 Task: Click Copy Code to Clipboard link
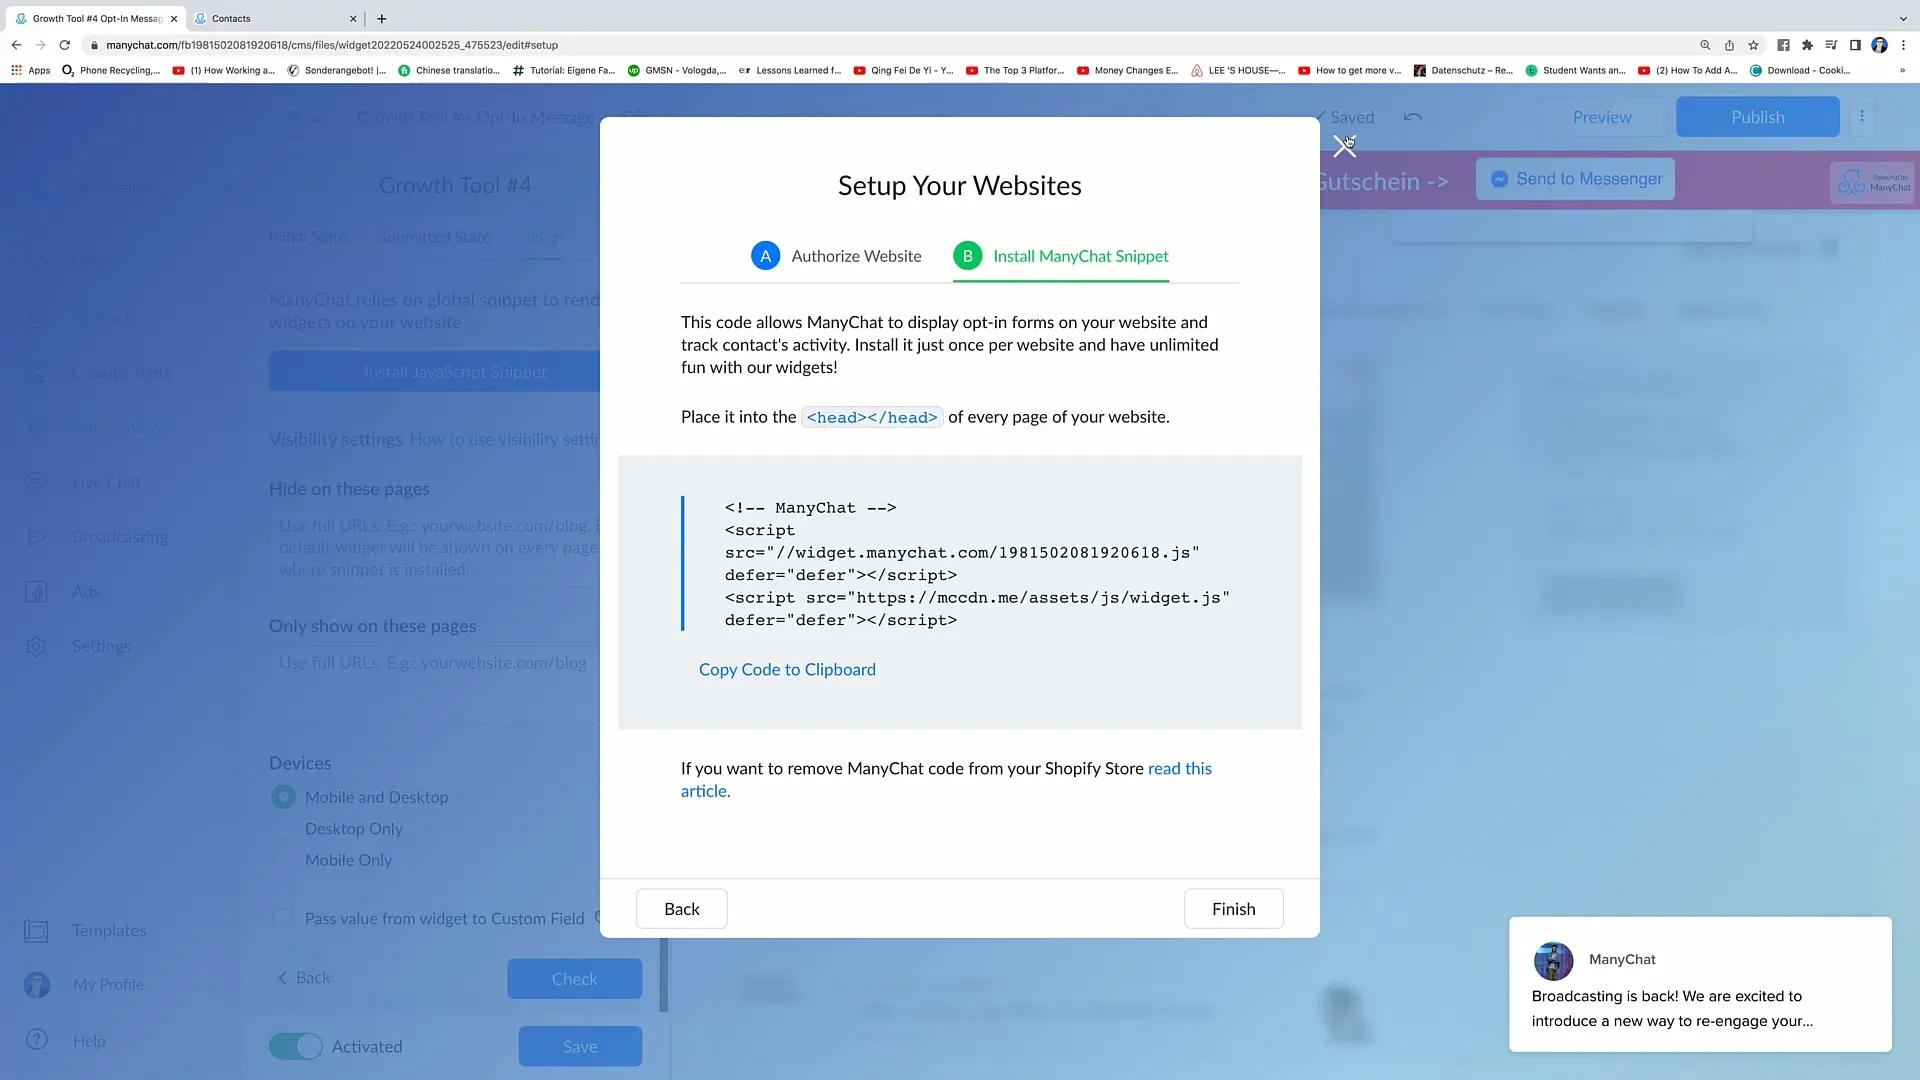click(787, 669)
